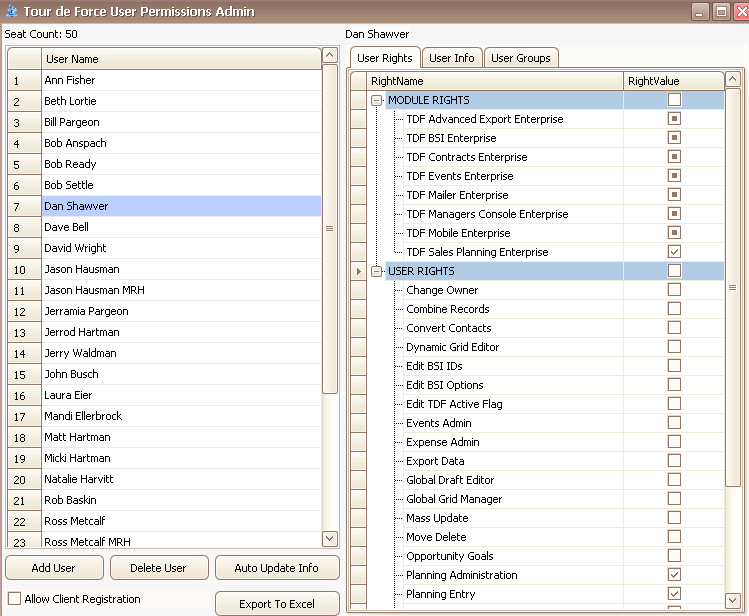Select user Bill Pargeon

181,122
